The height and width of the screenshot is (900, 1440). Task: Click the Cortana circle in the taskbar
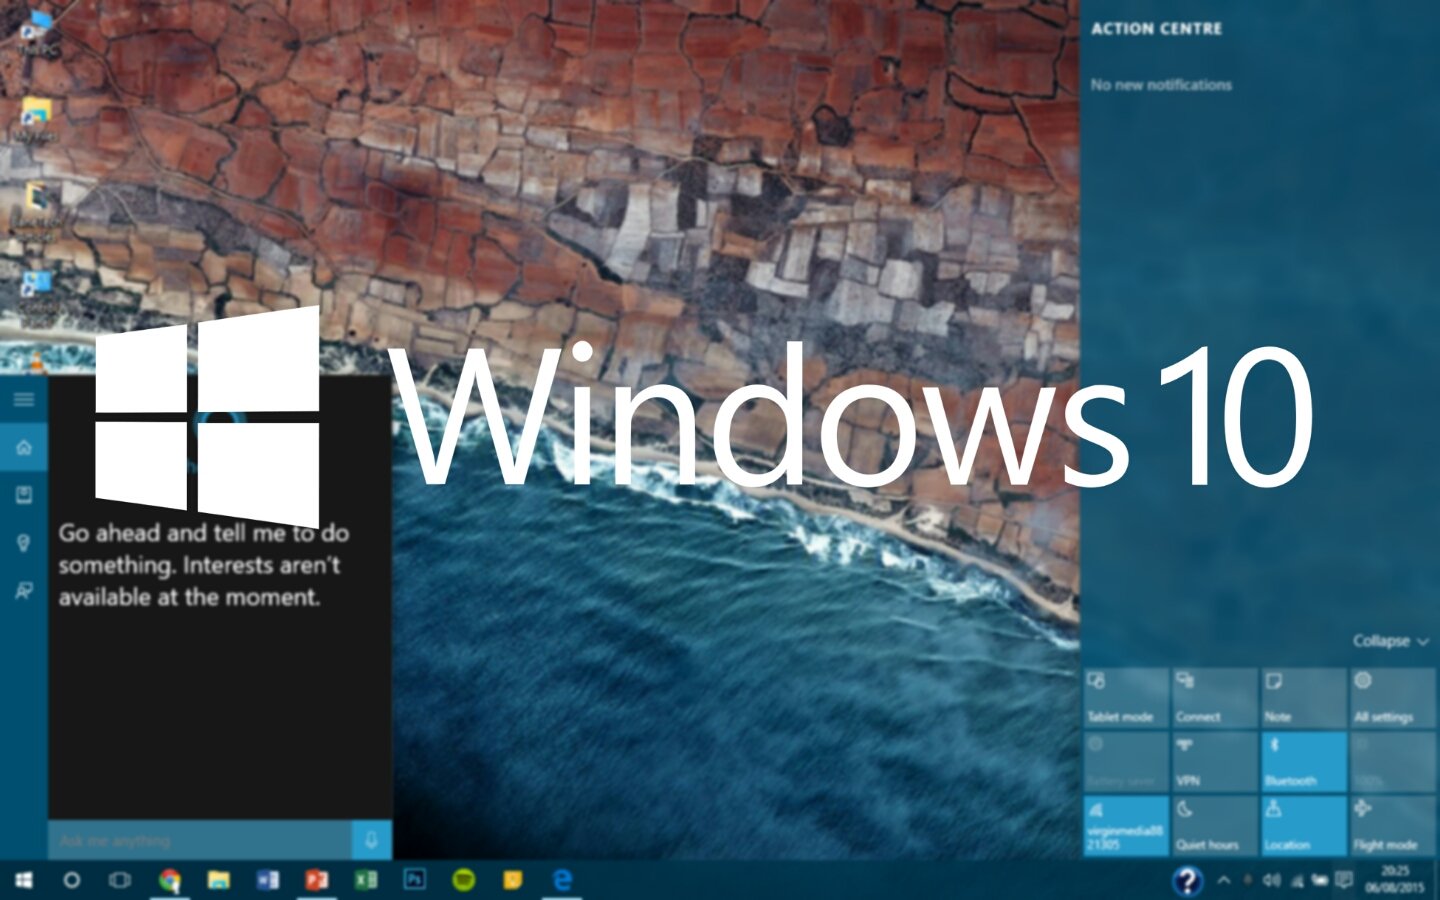(x=71, y=880)
